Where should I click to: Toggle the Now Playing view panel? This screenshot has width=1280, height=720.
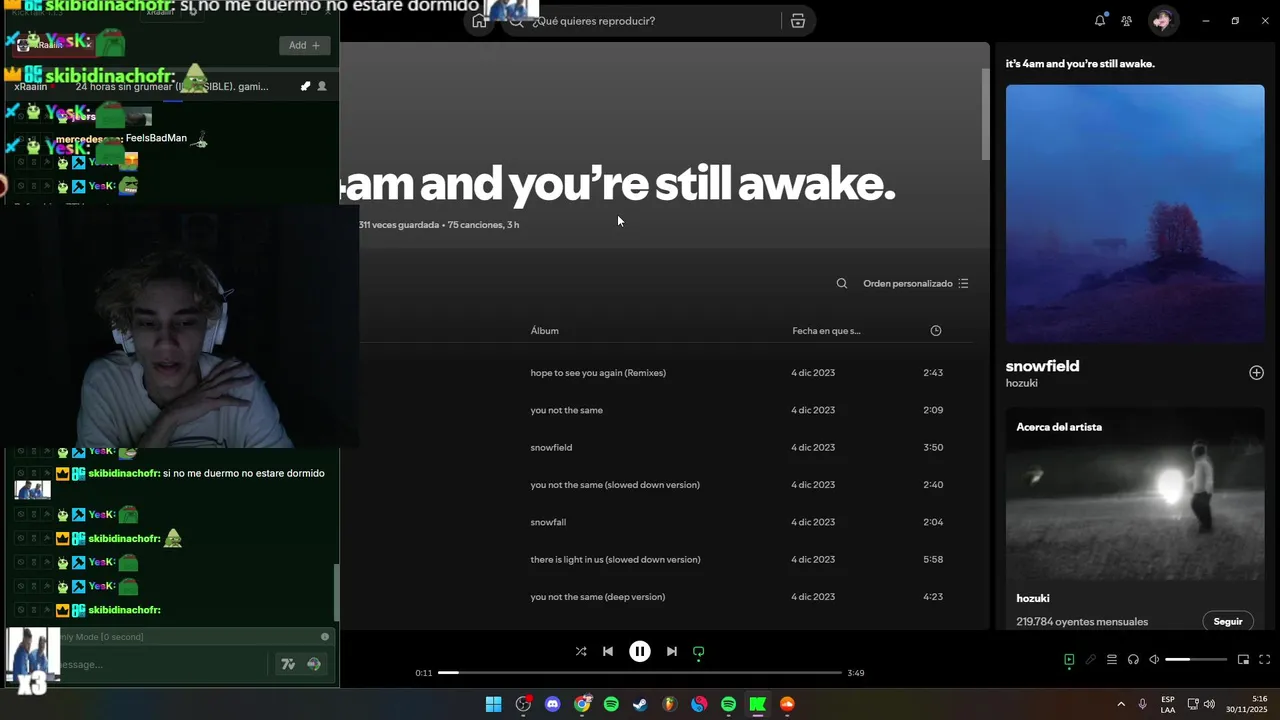(1069, 660)
